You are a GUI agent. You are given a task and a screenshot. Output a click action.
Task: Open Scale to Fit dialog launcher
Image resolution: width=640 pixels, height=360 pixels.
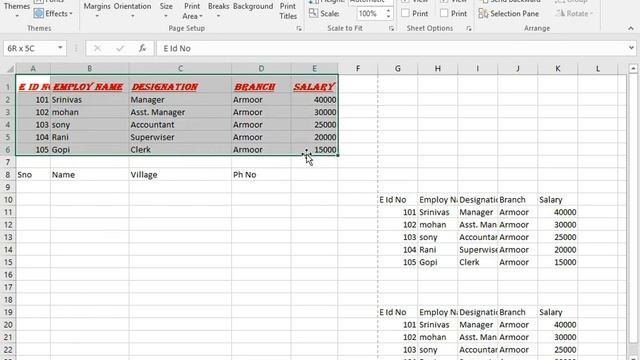391,29
